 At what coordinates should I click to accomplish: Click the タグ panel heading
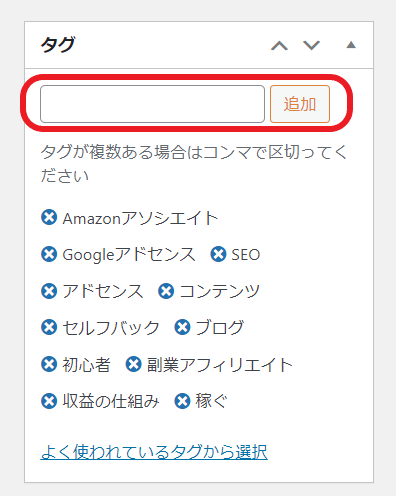pos(58,45)
